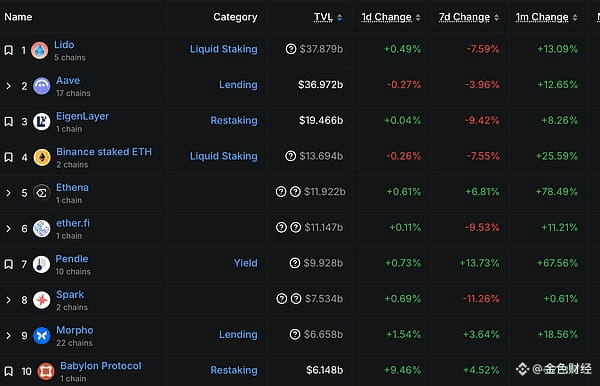
Task: Bookmark Babylon Protocol entry
Action: click(8, 371)
